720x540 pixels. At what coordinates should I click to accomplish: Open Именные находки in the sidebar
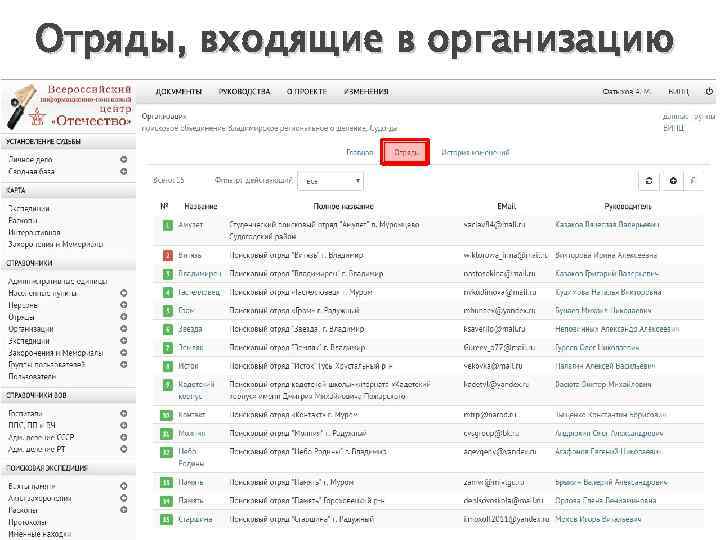point(39,534)
